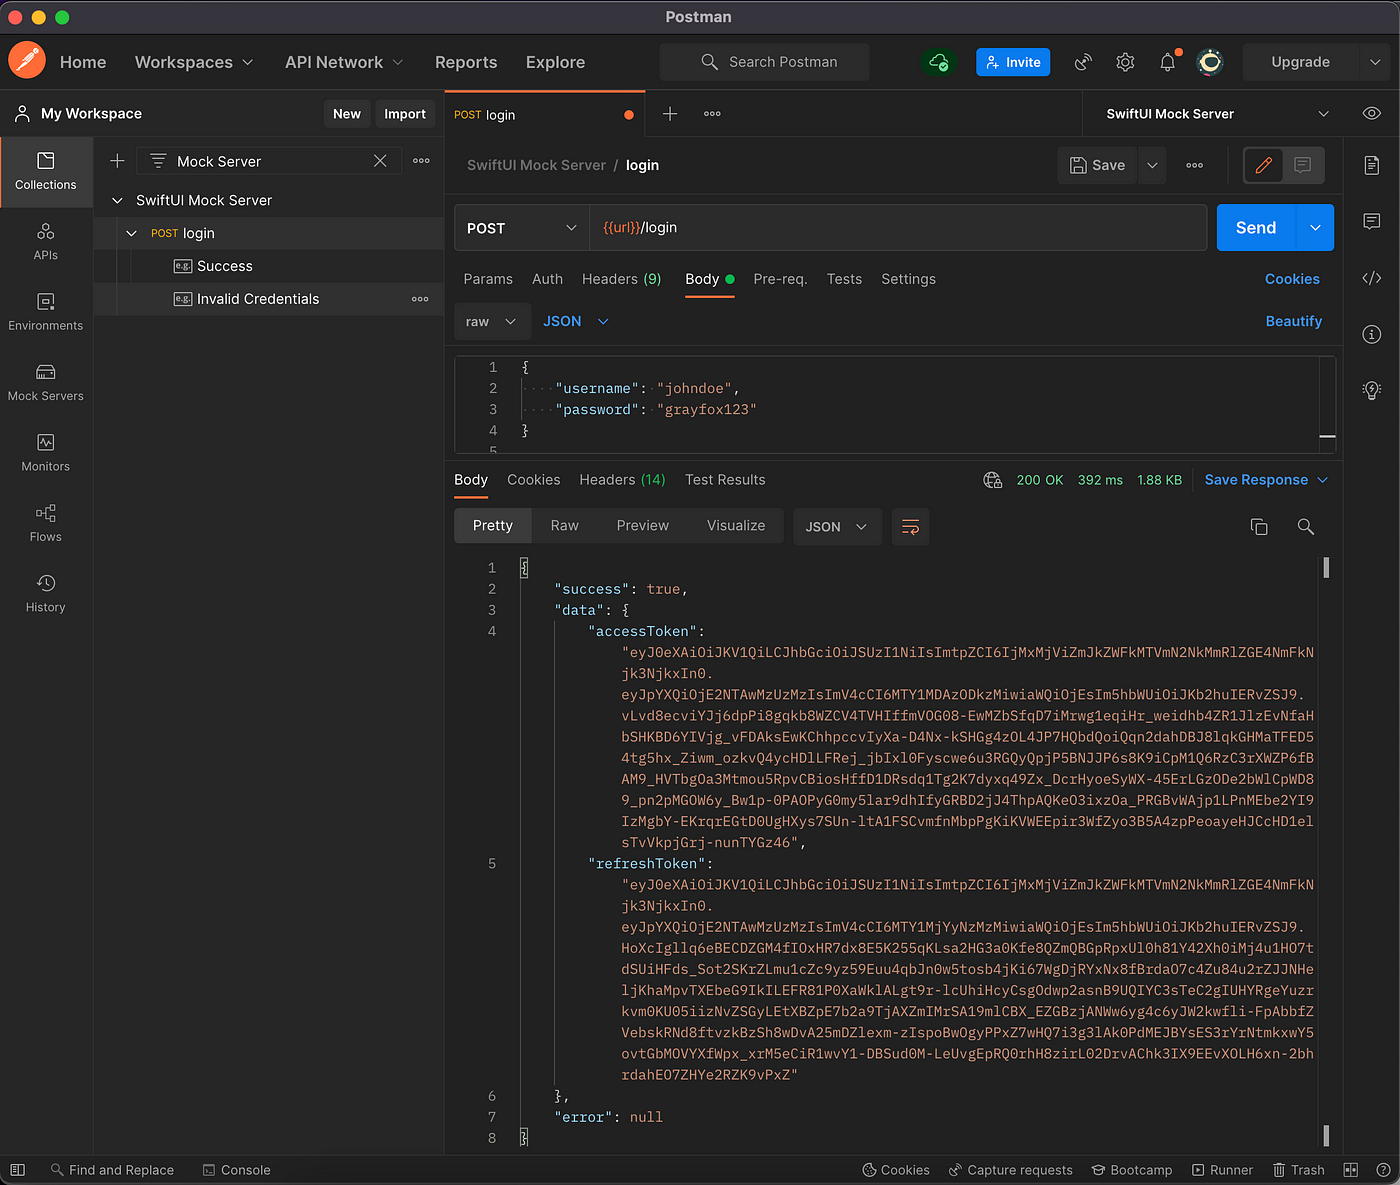
Task: Open Workspaces dropdown
Action: [x=194, y=62]
